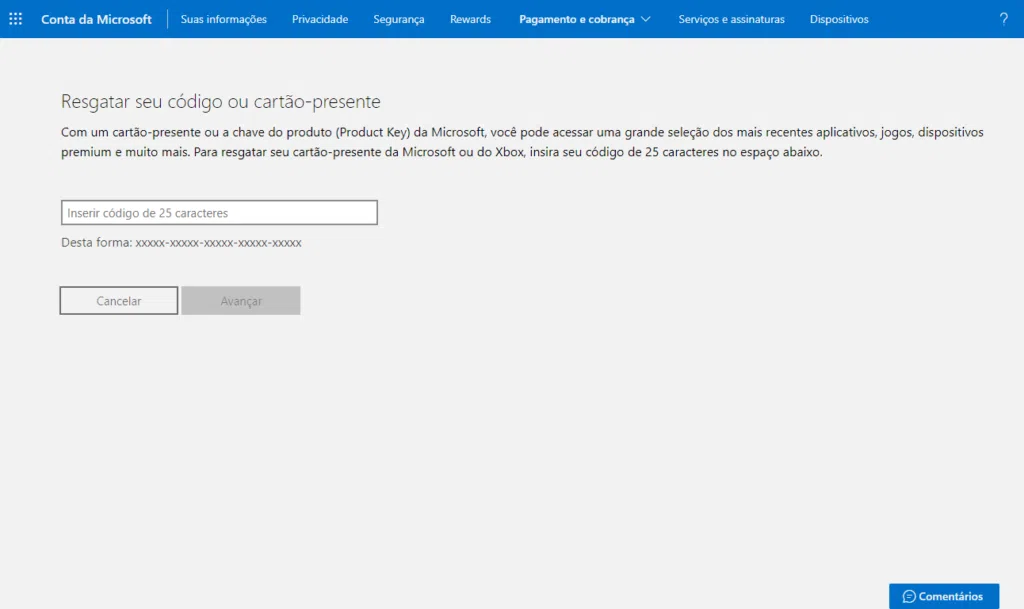Expand the chevron beside Pagamento e cobrança

pos(646,19)
